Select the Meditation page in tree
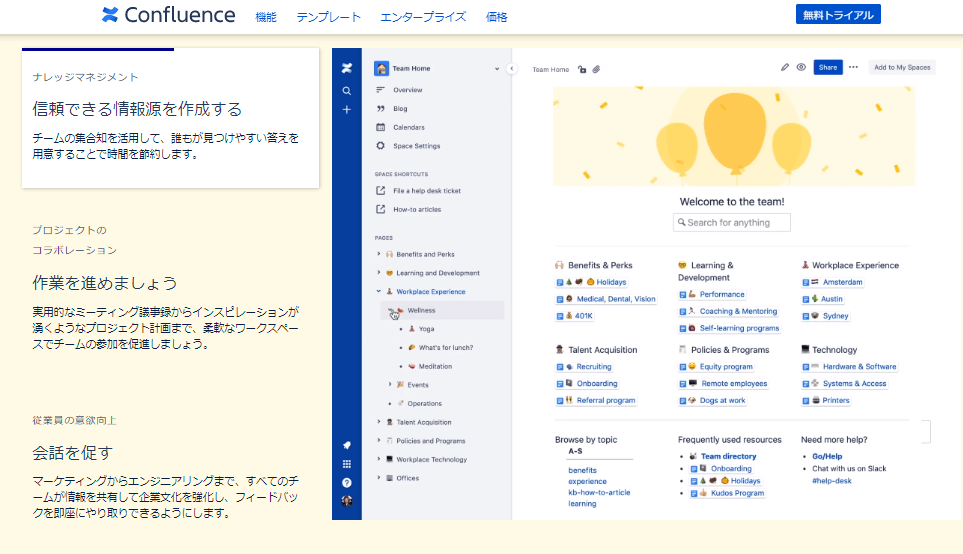The image size is (963, 554). pos(435,367)
